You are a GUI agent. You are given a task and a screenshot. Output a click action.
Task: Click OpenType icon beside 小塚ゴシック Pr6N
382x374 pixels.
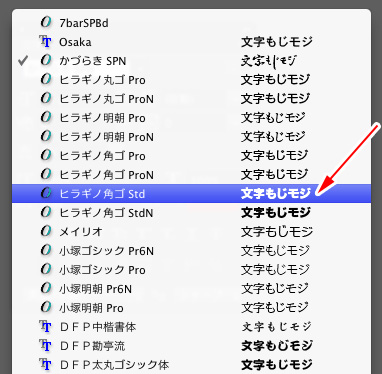pos(46,250)
